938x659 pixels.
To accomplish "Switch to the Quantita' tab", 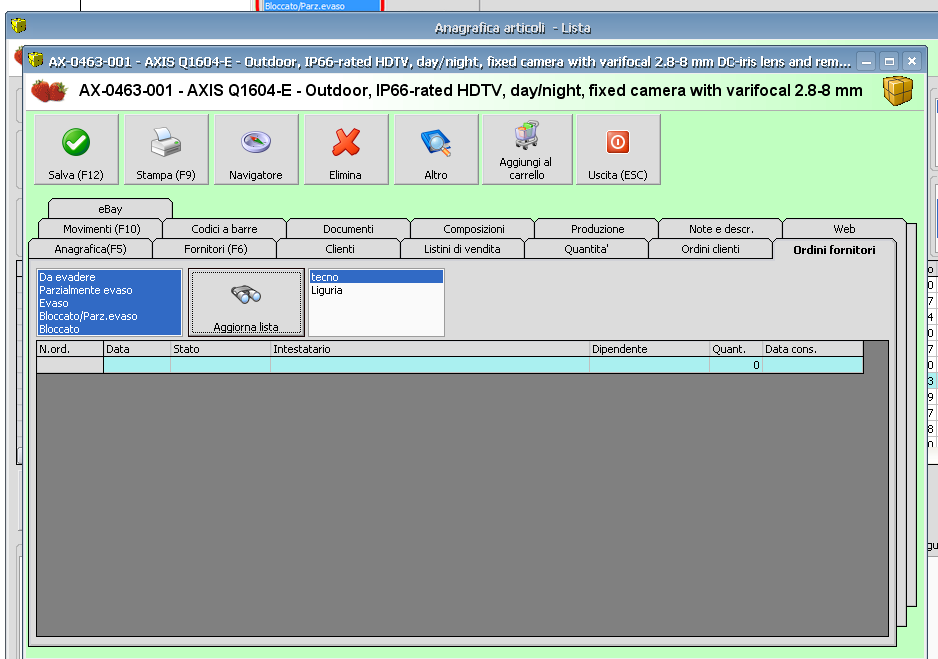I will click(x=586, y=249).
